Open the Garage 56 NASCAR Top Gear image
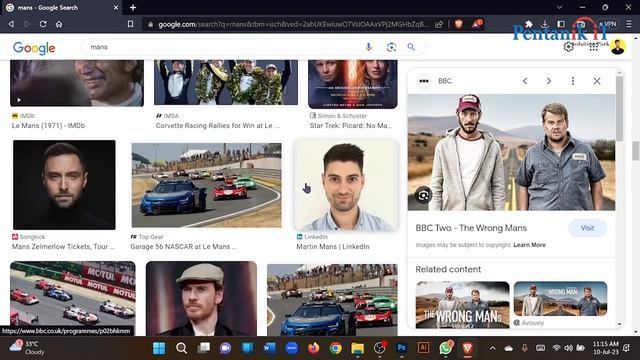The image size is (640, 360). pos(207,185)
